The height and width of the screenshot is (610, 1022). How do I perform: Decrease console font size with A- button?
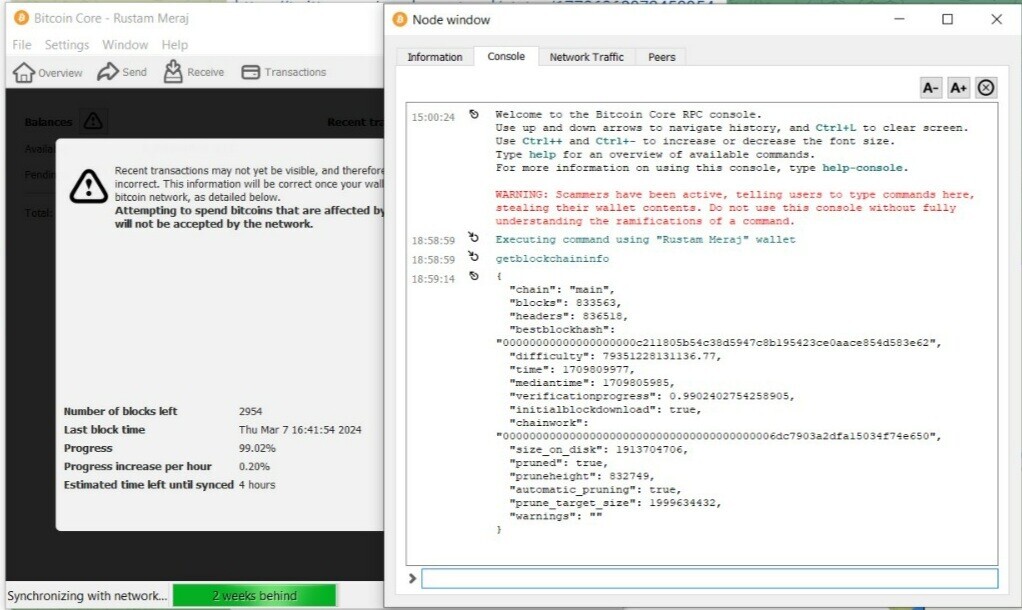930,87
